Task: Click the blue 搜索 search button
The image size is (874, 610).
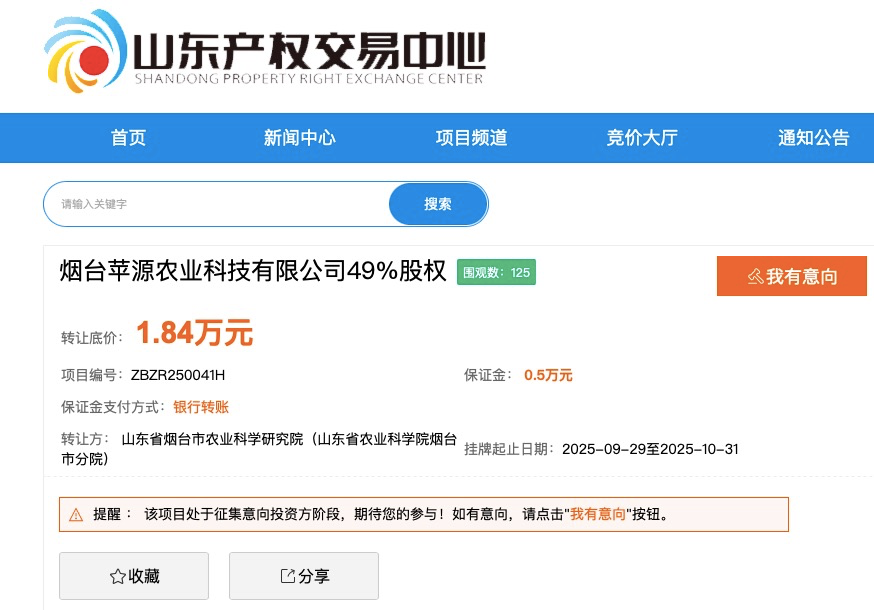Action: coord(438,203)
